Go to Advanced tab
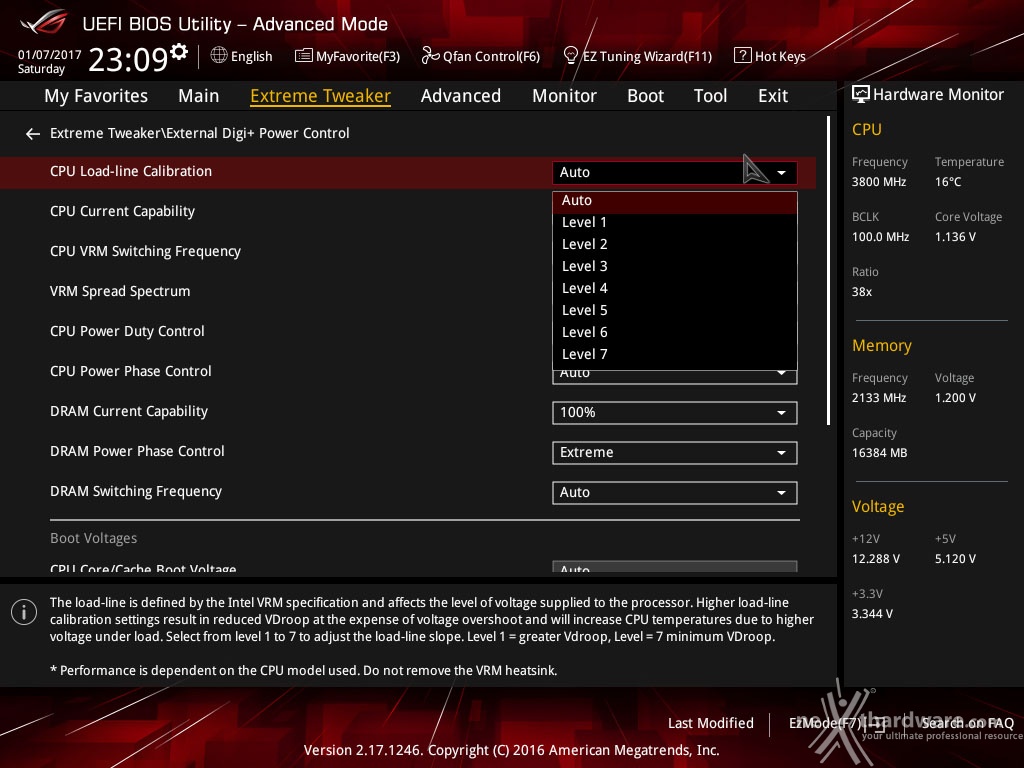 point(460,96)
